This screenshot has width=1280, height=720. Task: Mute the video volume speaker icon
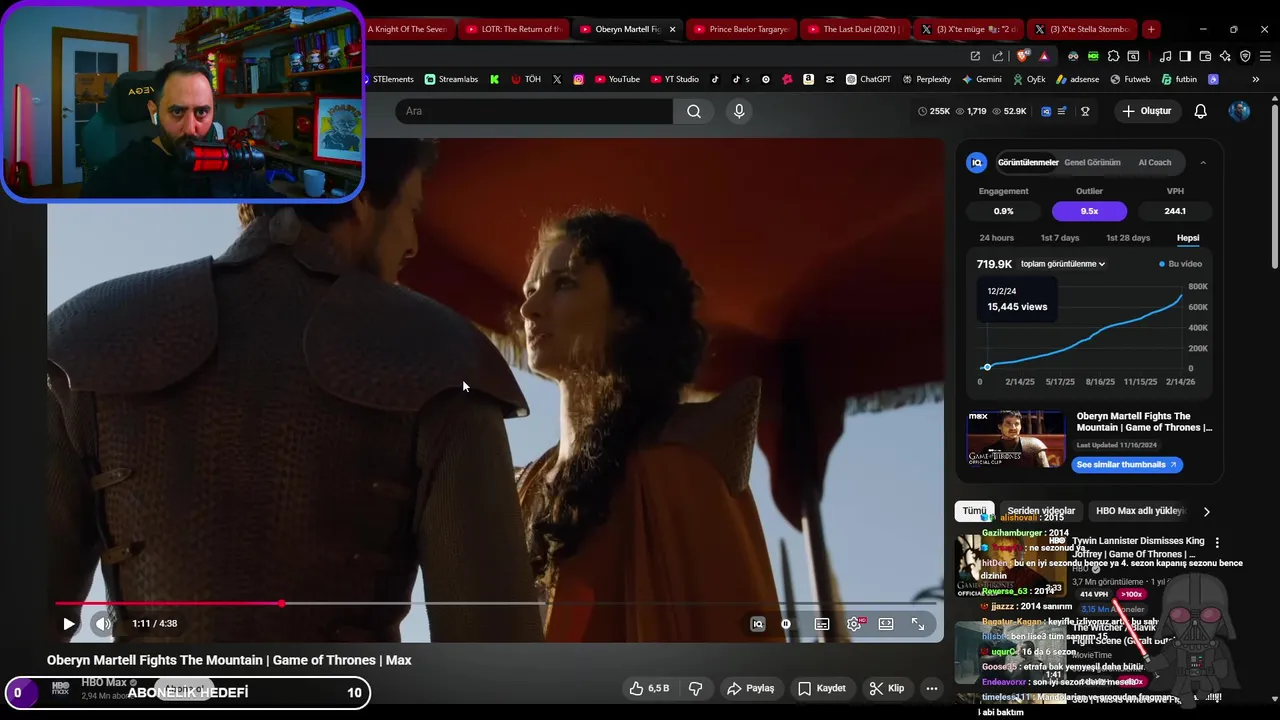103,624
